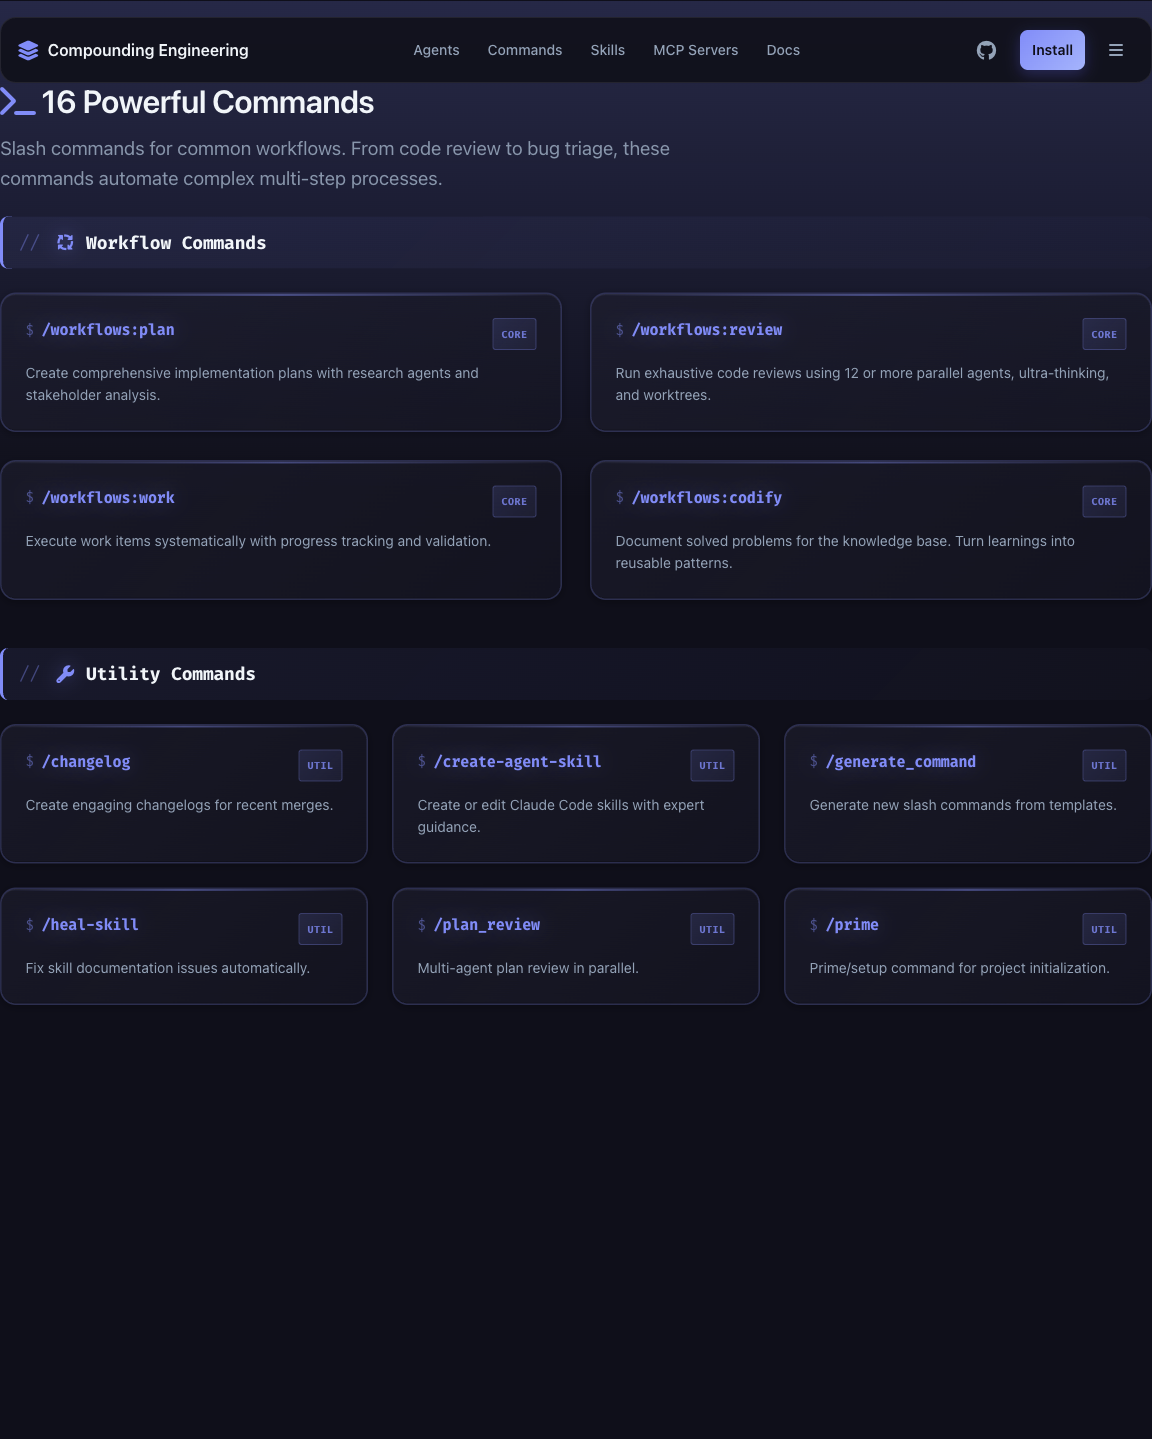Click the CORE badge on /workflows:plan
1152x1439 pixels.
pyautogui.click(x=514, y=334)
